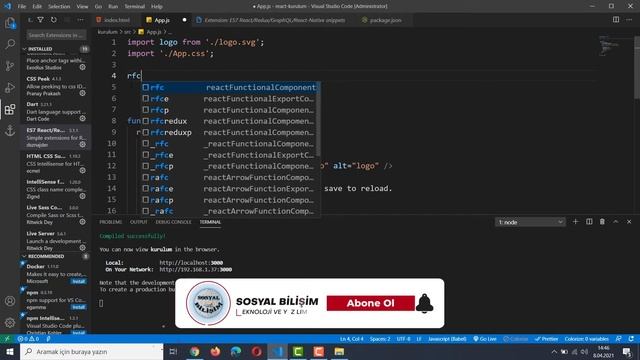Image resolution: width=640 pixels, height=360 pixels.
Task: Open the Explorer view in activity bar
Action: pos(10,23)
